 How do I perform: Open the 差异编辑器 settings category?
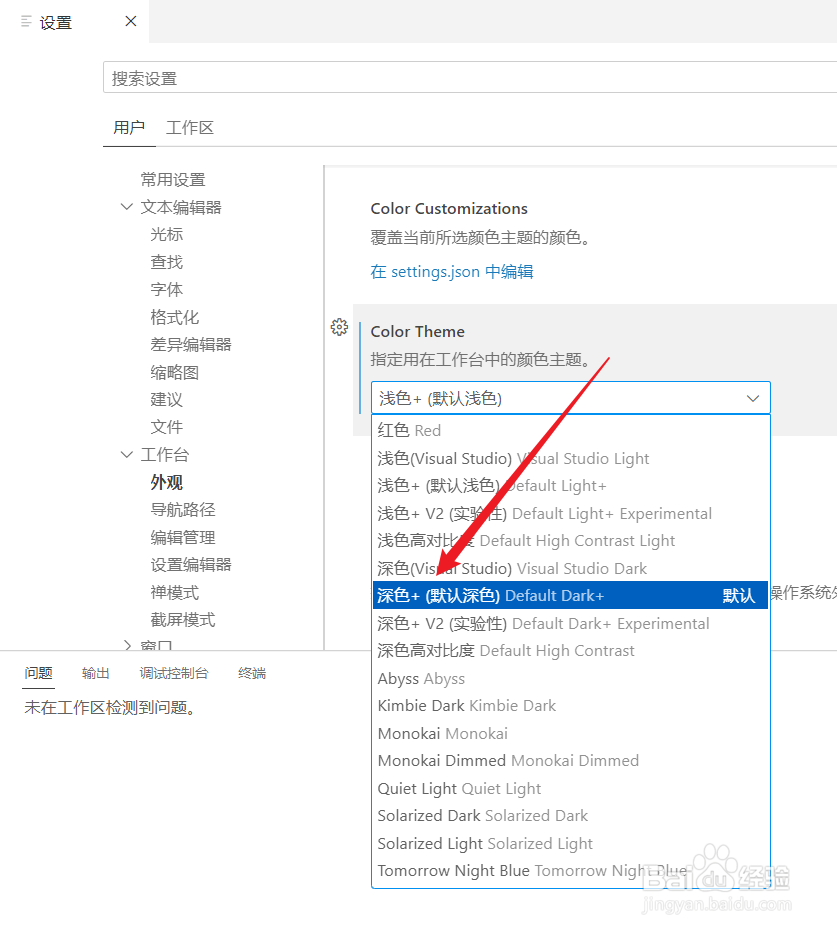click(190, 345)
